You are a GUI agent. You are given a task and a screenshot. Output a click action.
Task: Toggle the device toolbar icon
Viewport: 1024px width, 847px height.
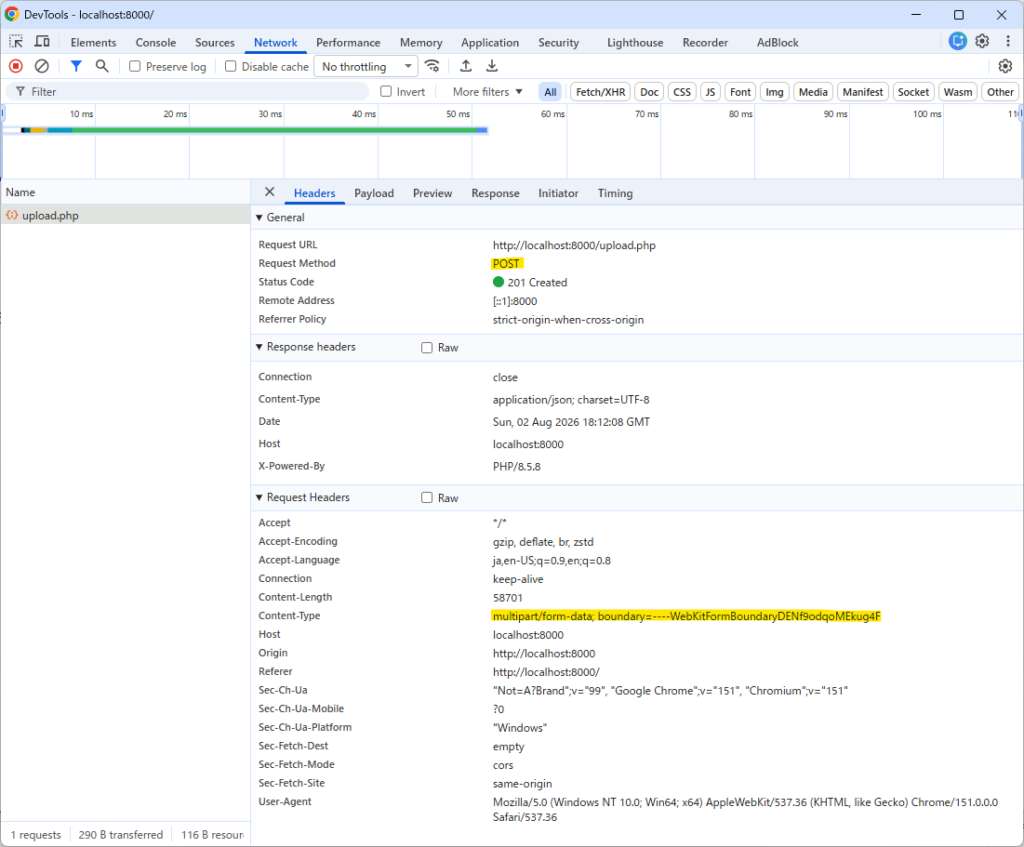tap(42, 42)
